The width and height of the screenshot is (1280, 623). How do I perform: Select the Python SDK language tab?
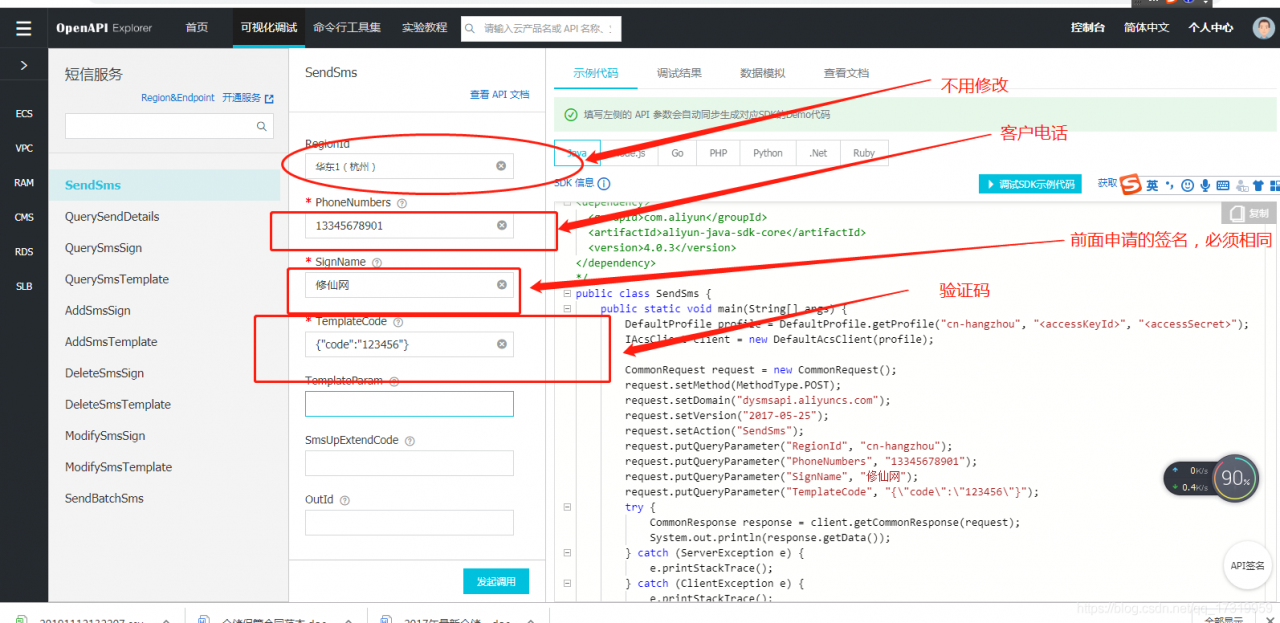(768, 153)
